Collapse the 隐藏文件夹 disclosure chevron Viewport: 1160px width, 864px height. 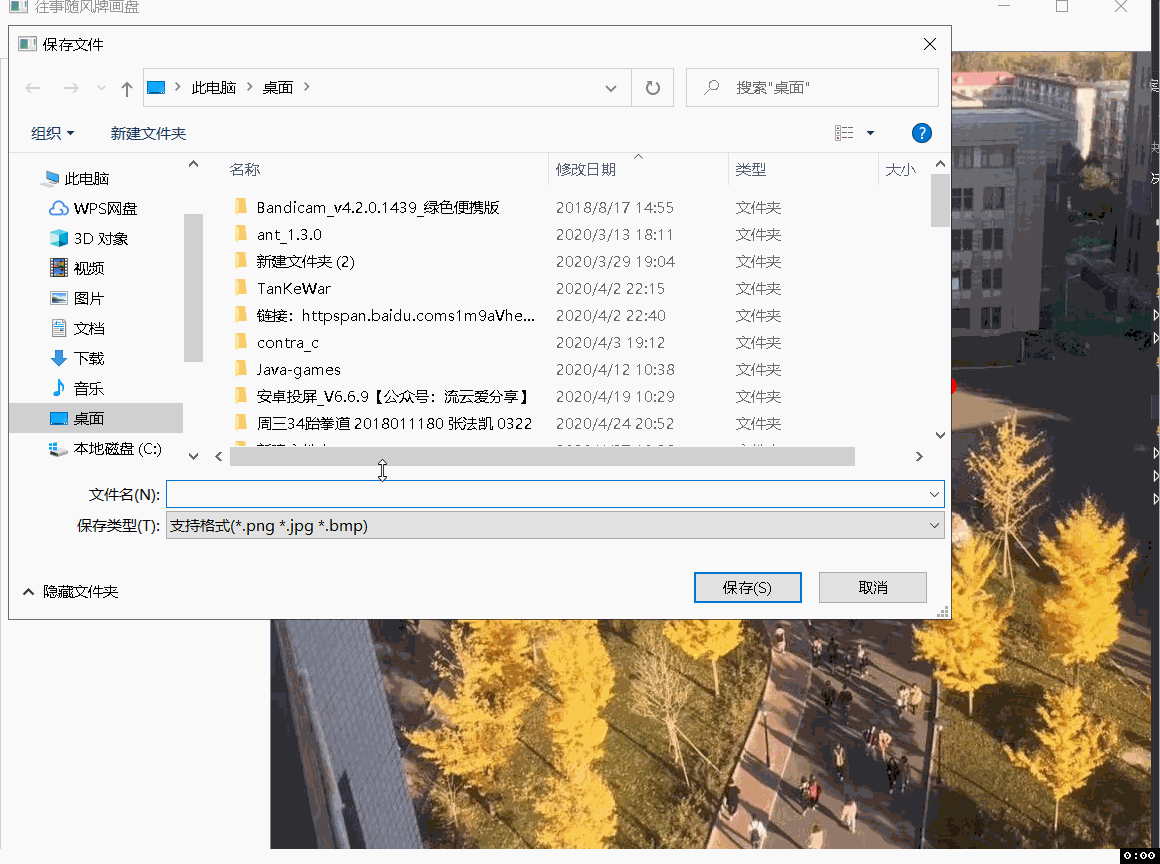coord(28,591)
